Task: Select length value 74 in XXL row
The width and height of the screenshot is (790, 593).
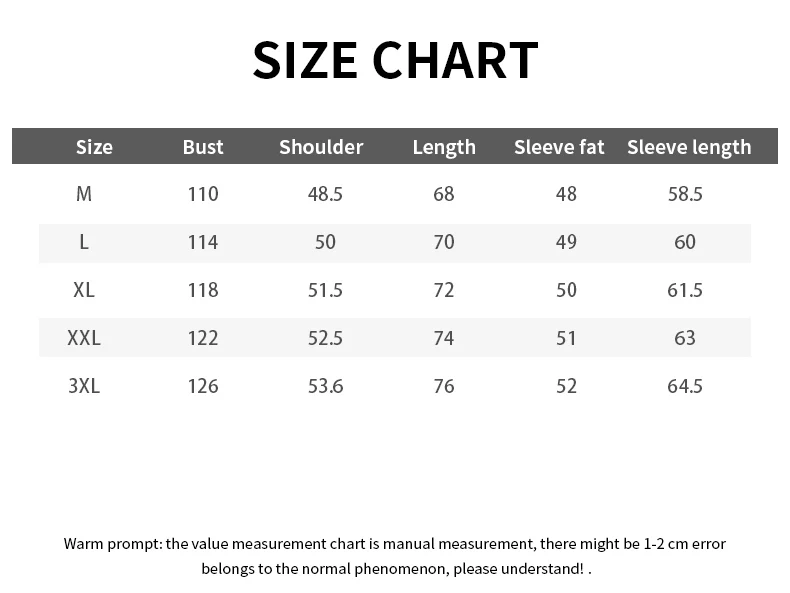Action: pos(444,338)
